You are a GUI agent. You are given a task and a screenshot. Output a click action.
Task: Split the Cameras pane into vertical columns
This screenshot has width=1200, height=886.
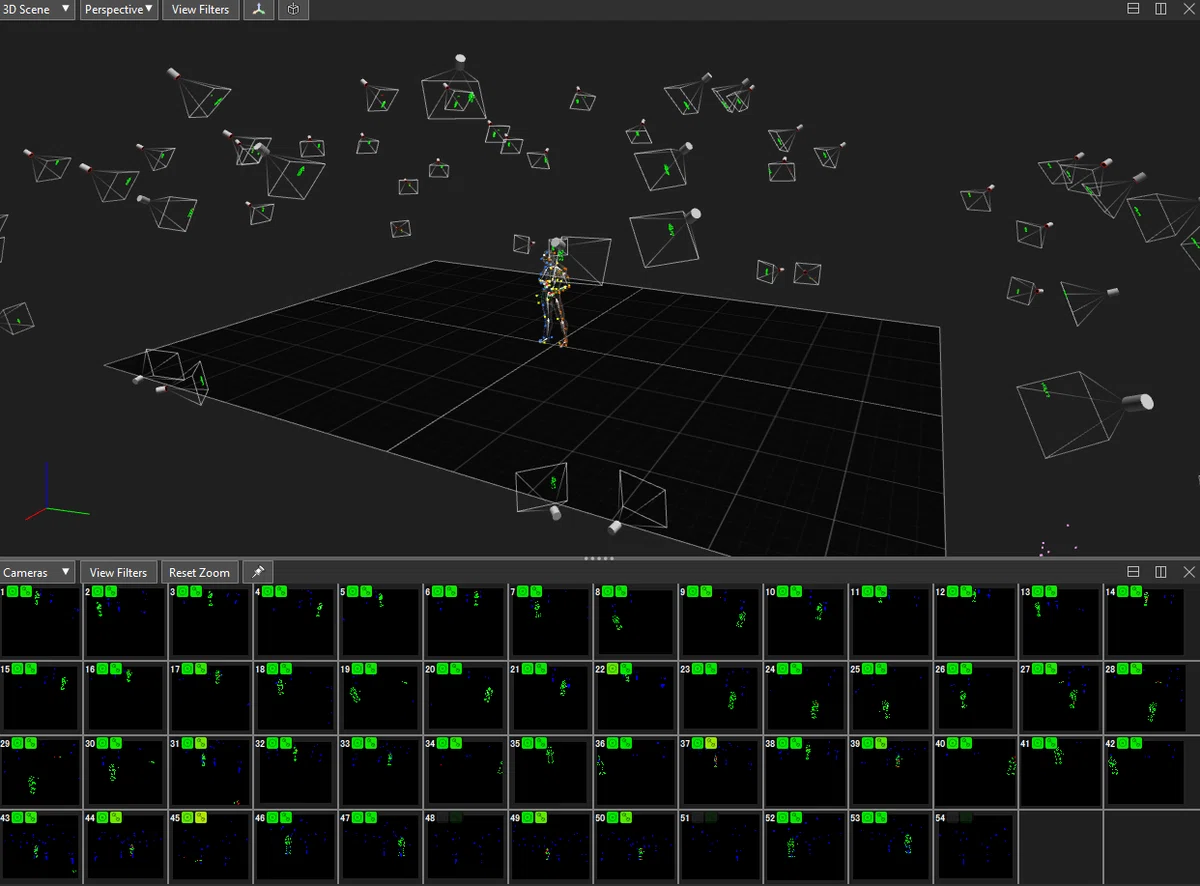[1161, 572]
